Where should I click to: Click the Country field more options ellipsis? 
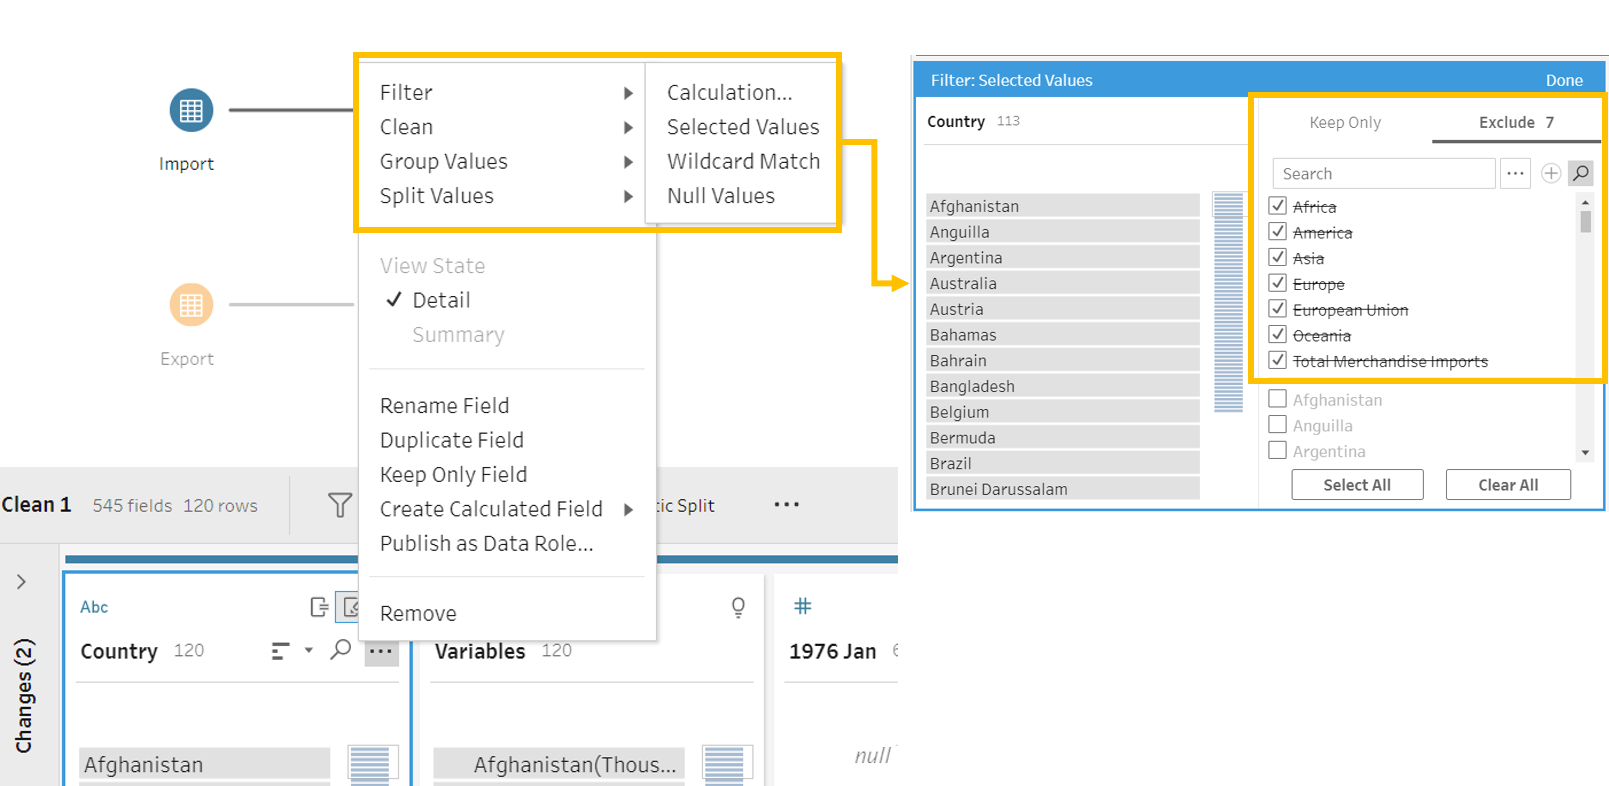click(x=381, y=651)
